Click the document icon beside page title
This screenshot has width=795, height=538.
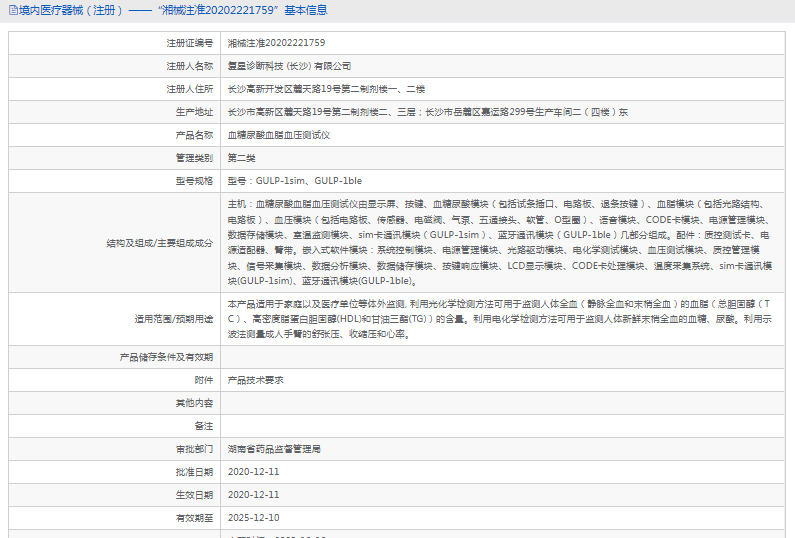tap(13, 10)
